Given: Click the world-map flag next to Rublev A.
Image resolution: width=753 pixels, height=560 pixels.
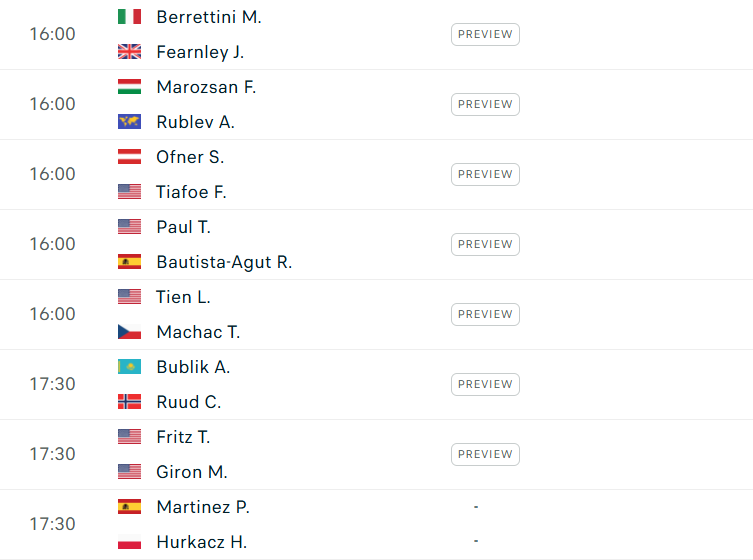Looking at the screenshot, I should pos(129,122).
